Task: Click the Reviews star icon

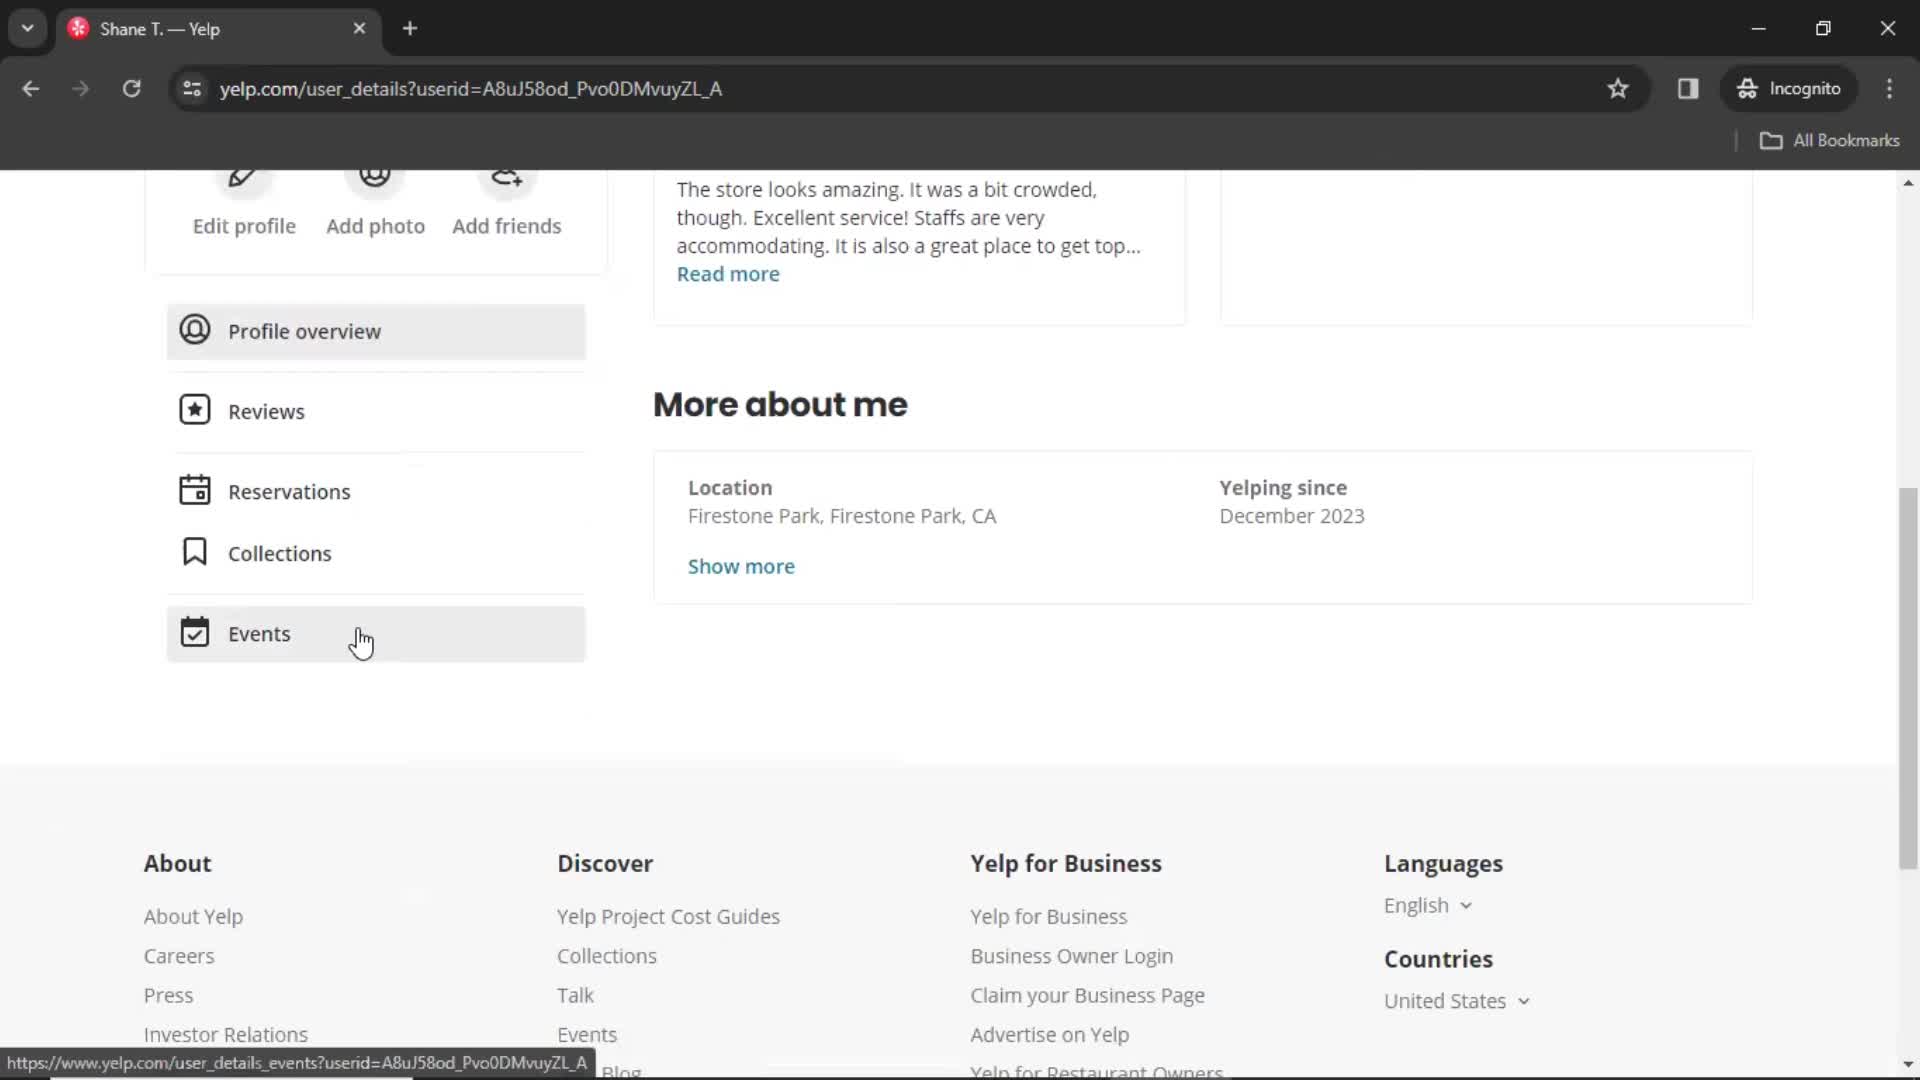Action: click(195, 410)
